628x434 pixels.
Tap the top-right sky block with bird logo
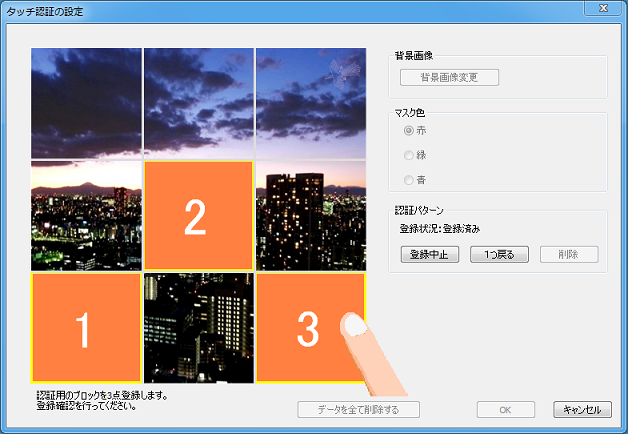(x=311, y=103)
